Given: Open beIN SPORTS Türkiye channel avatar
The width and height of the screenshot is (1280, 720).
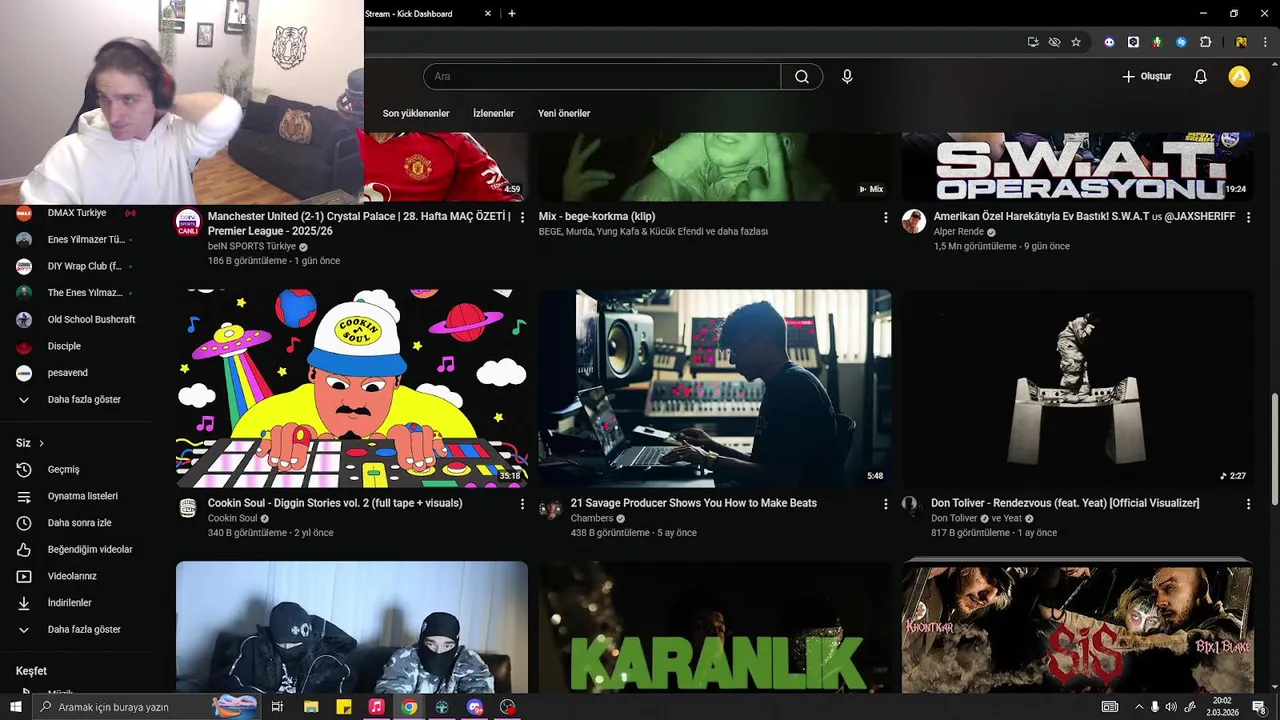Looking at the screenshot, I should tap(188, 222).
